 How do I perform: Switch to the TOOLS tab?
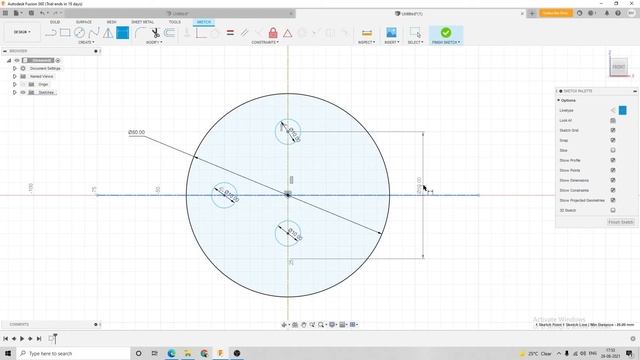pos(175,22)
